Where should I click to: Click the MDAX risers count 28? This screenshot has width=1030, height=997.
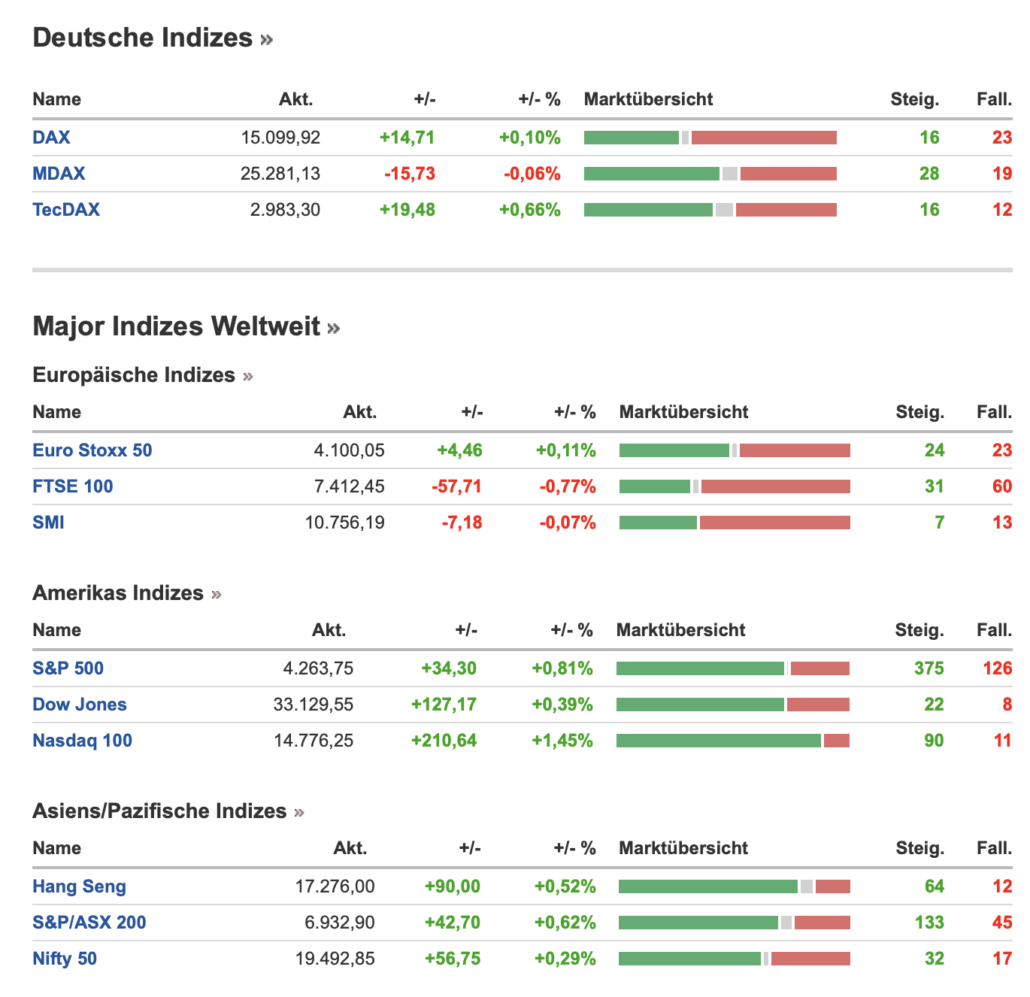(929, 173)
